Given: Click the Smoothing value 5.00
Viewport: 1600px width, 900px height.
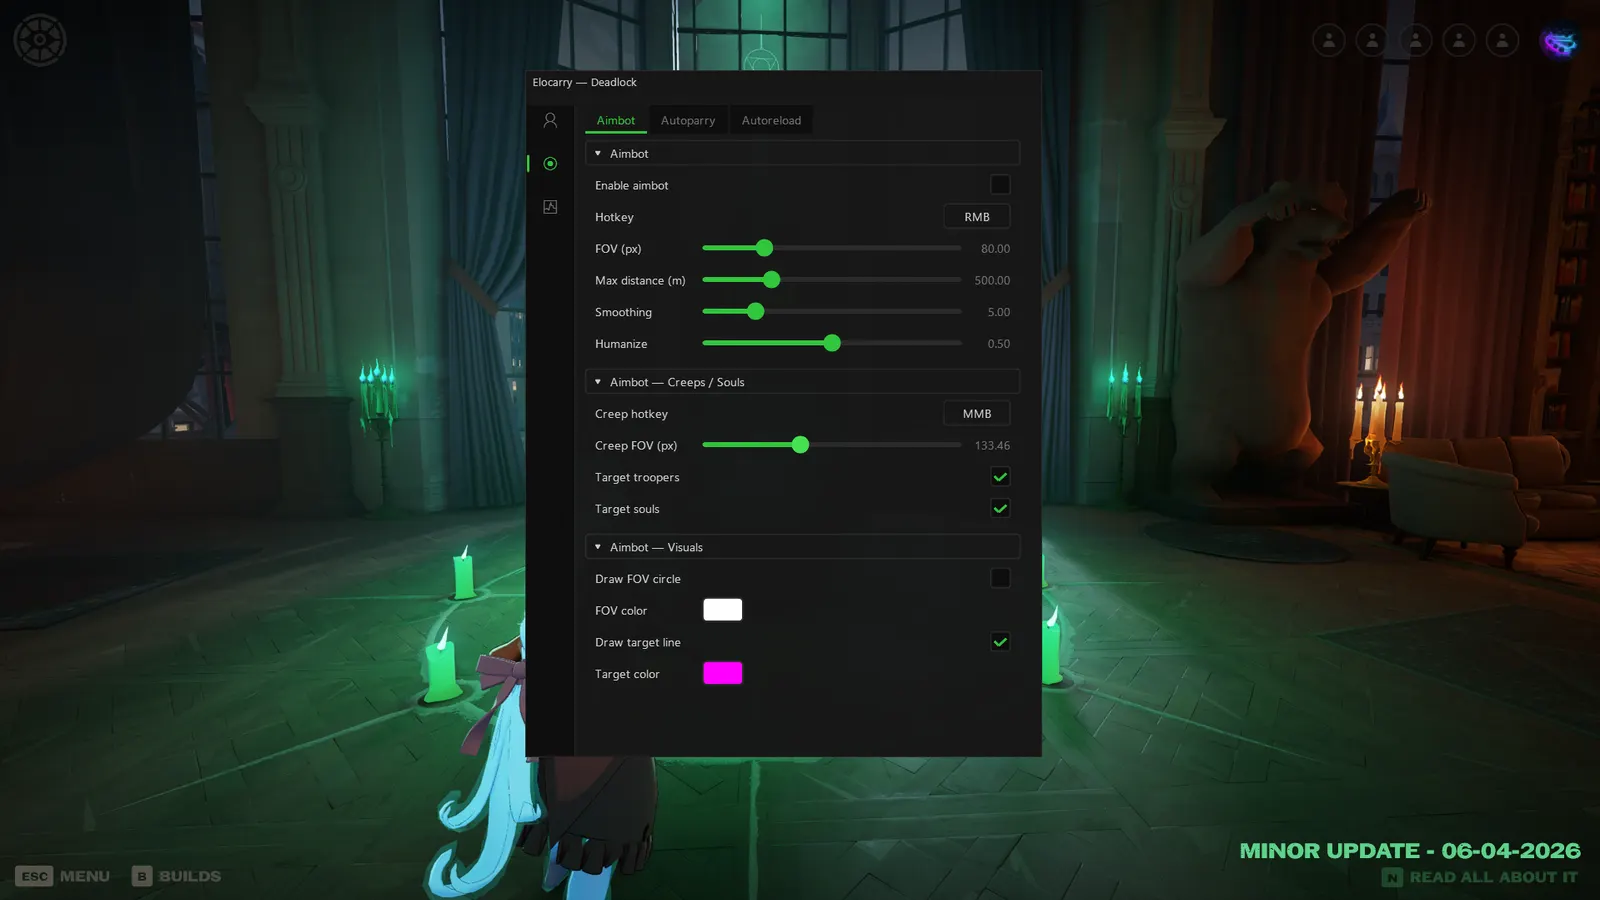Looking at the screenshot, I should [999, 312].
